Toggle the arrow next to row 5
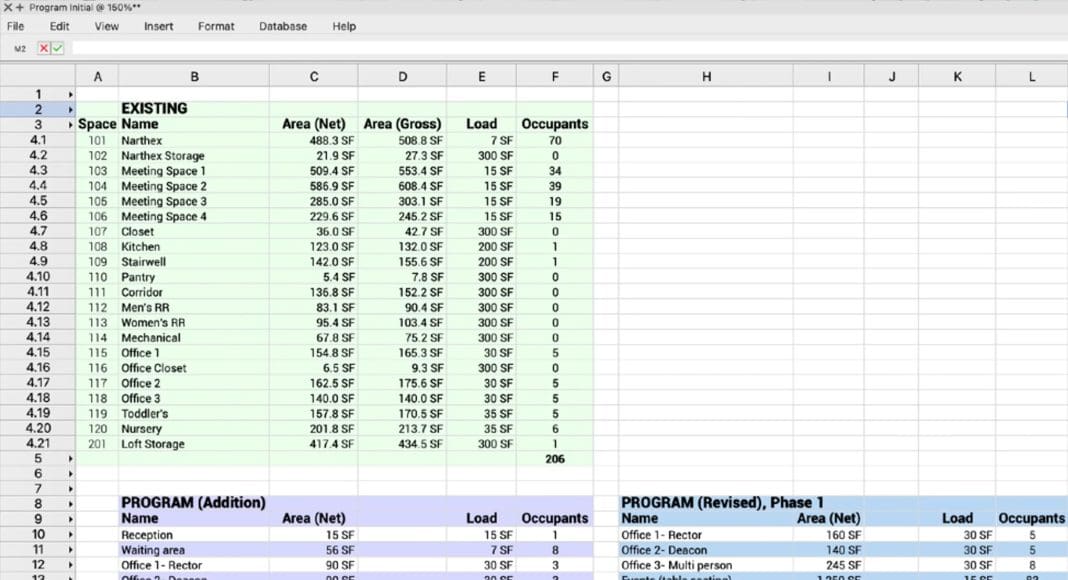The height and width of the screenshot is (580, 1068). pos(70,459)
